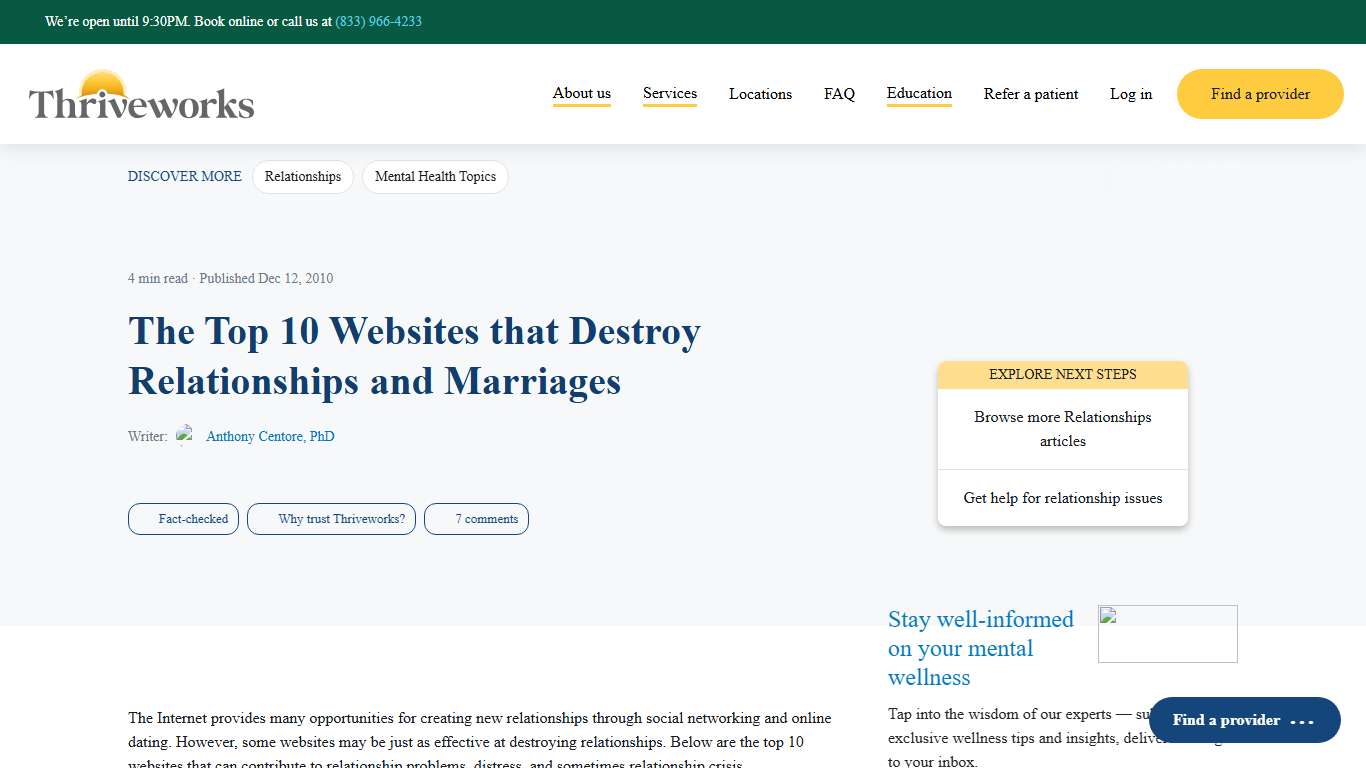Open the Education menu
Viewport: 1366px width, 768px height.
[x=918, y=93]
